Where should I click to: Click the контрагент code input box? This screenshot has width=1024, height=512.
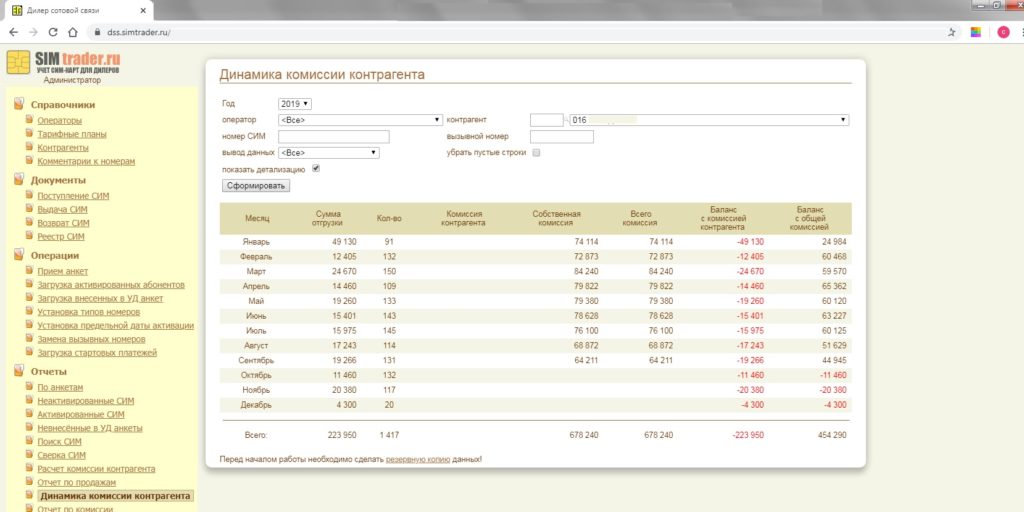point(547,120)
